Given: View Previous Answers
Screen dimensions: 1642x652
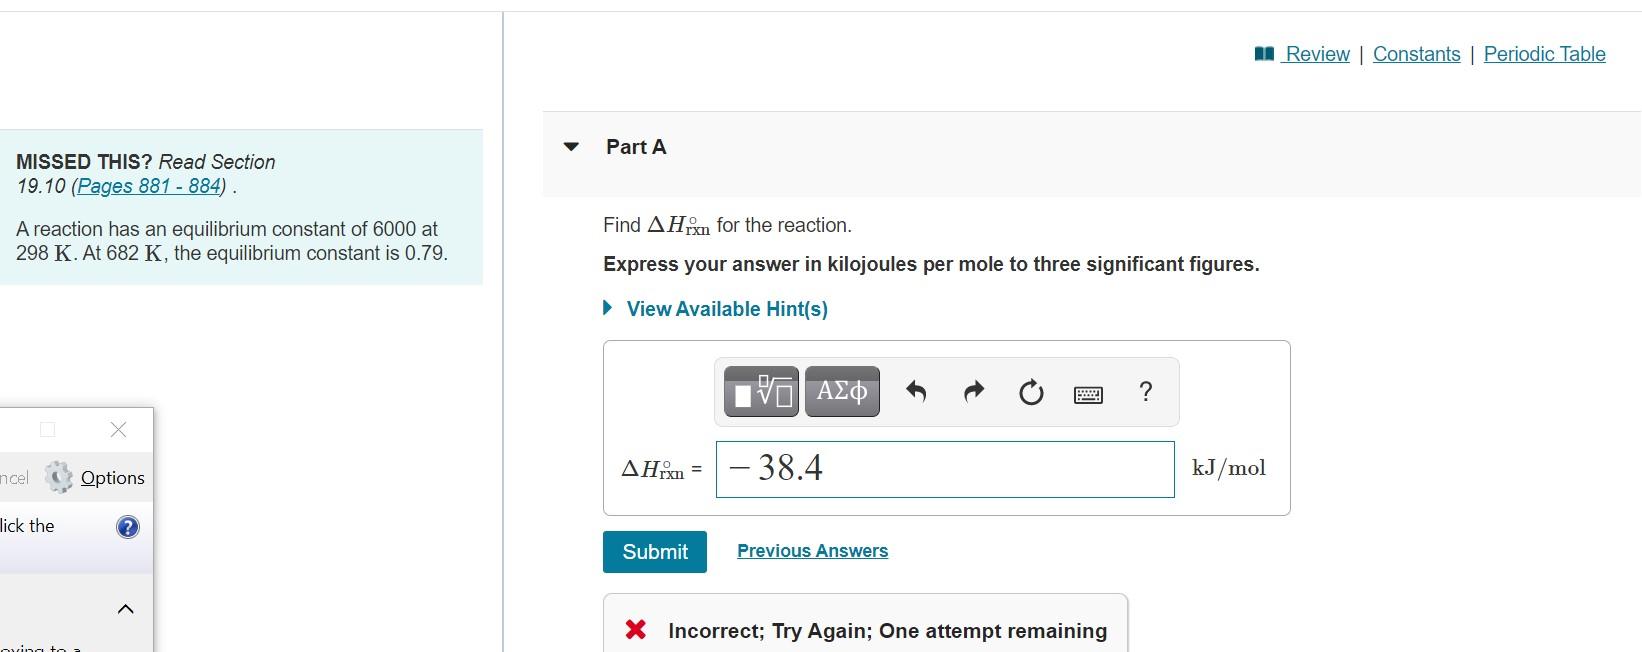Looking at the screenshot, I should (811, 550).
